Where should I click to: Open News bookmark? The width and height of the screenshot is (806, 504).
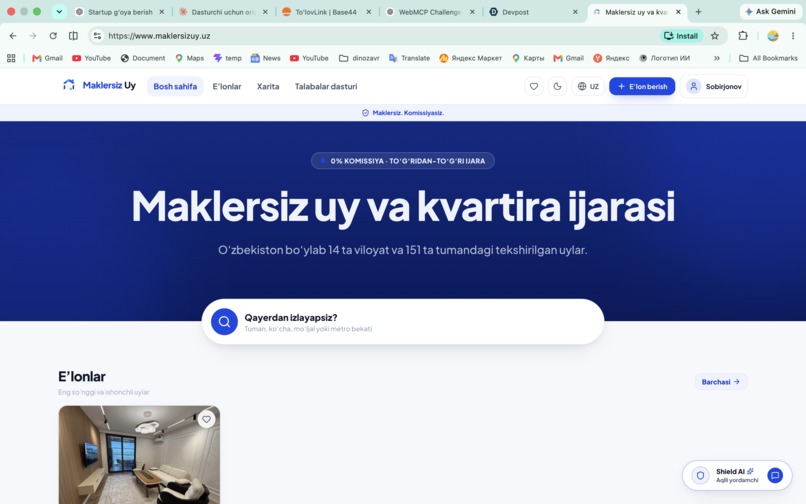click(266, 58)
